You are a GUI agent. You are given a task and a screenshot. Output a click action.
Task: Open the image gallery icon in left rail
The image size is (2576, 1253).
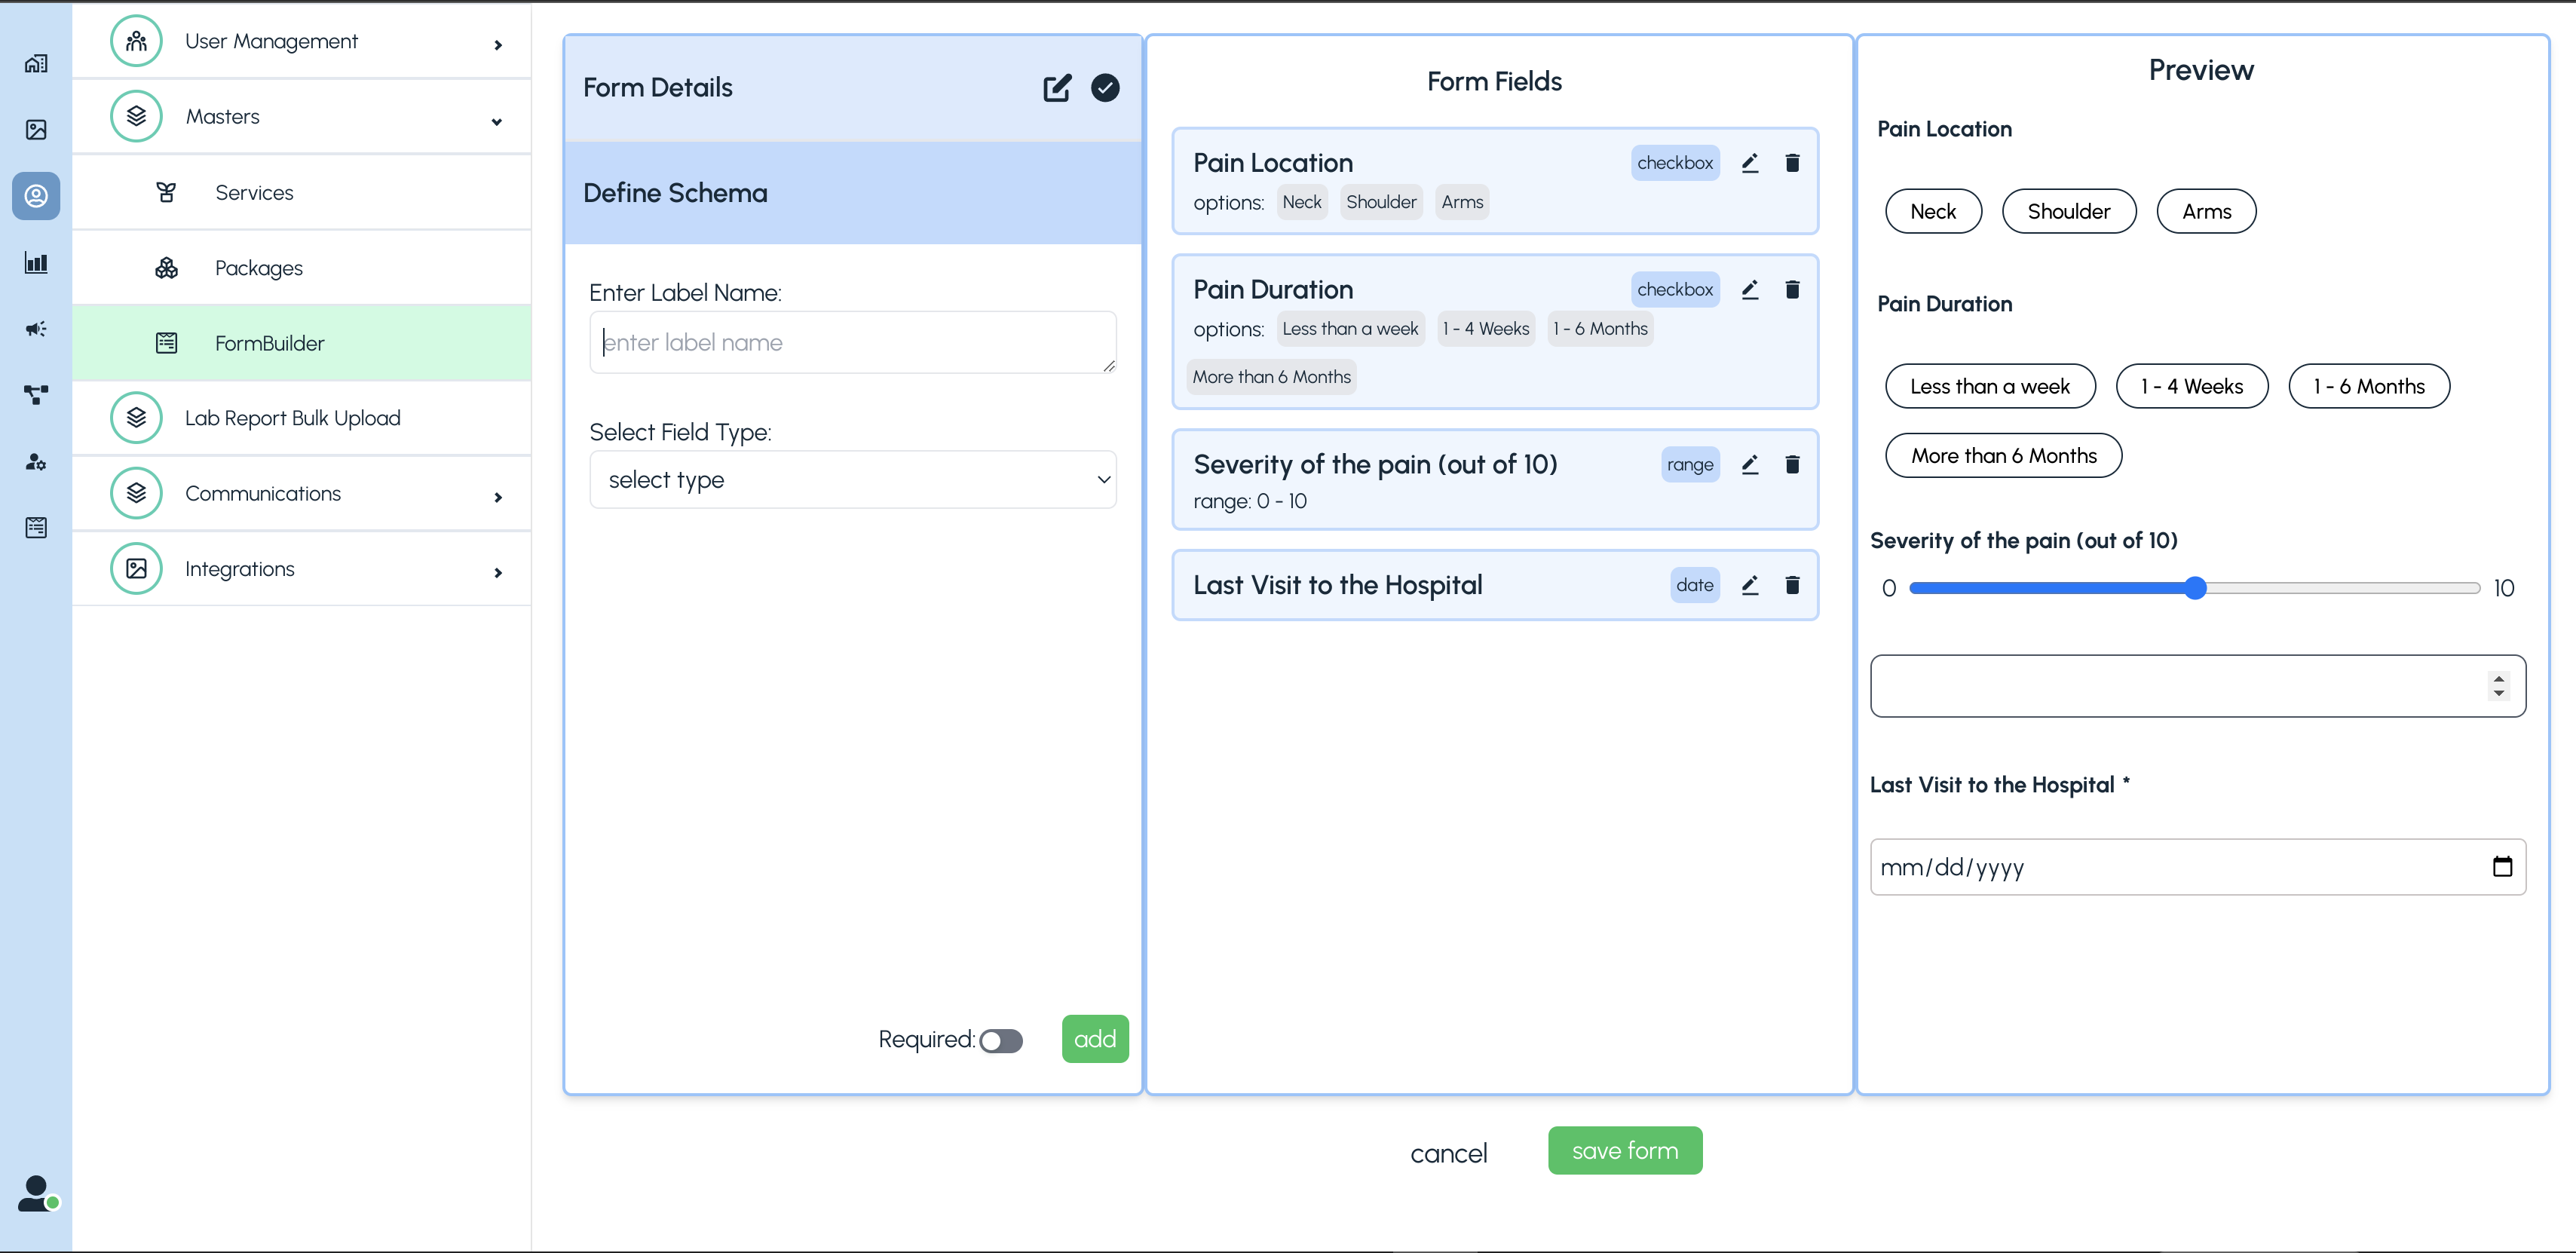pyautogui.click(x=36, y=129)
